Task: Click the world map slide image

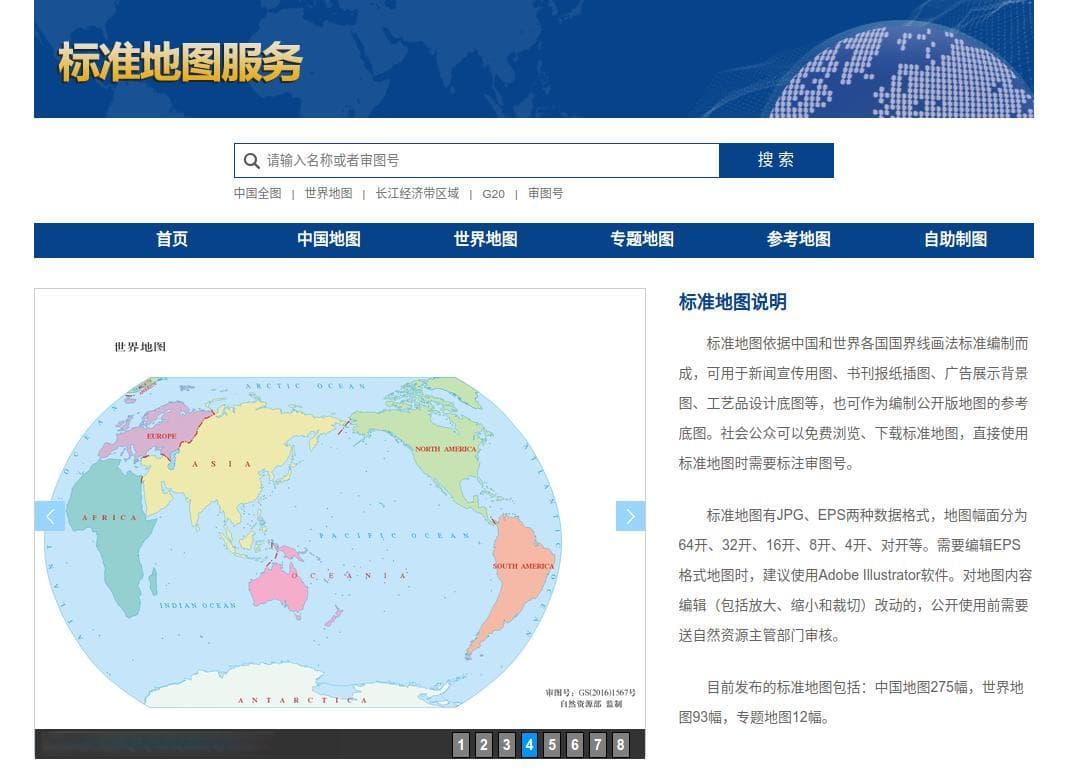Action: click(x=340, y=509)
